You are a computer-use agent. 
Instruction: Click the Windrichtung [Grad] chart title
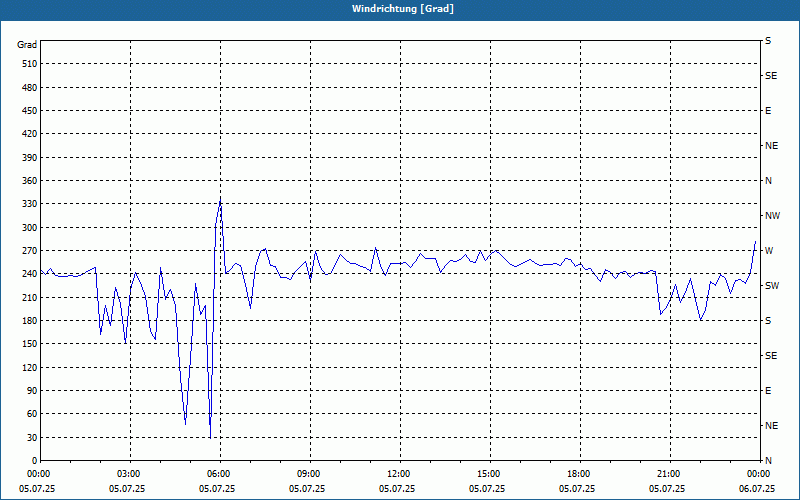click(x=403, y=9)
